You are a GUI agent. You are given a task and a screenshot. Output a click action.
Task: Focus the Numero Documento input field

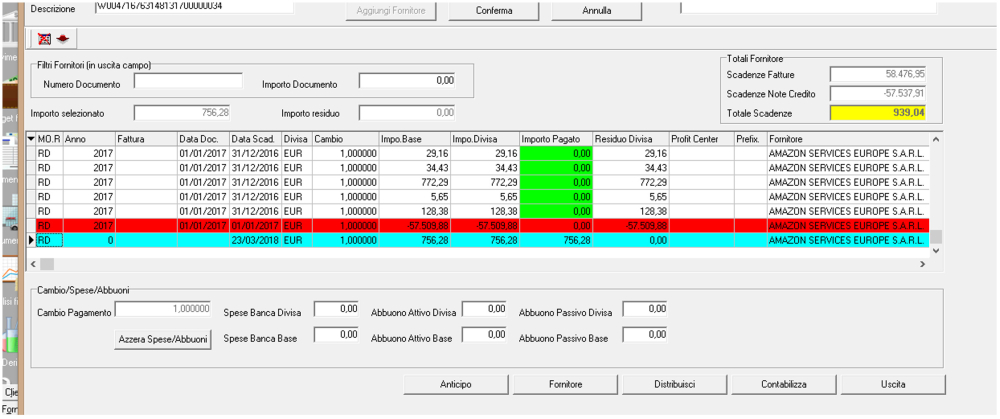(x=188, y=81)
